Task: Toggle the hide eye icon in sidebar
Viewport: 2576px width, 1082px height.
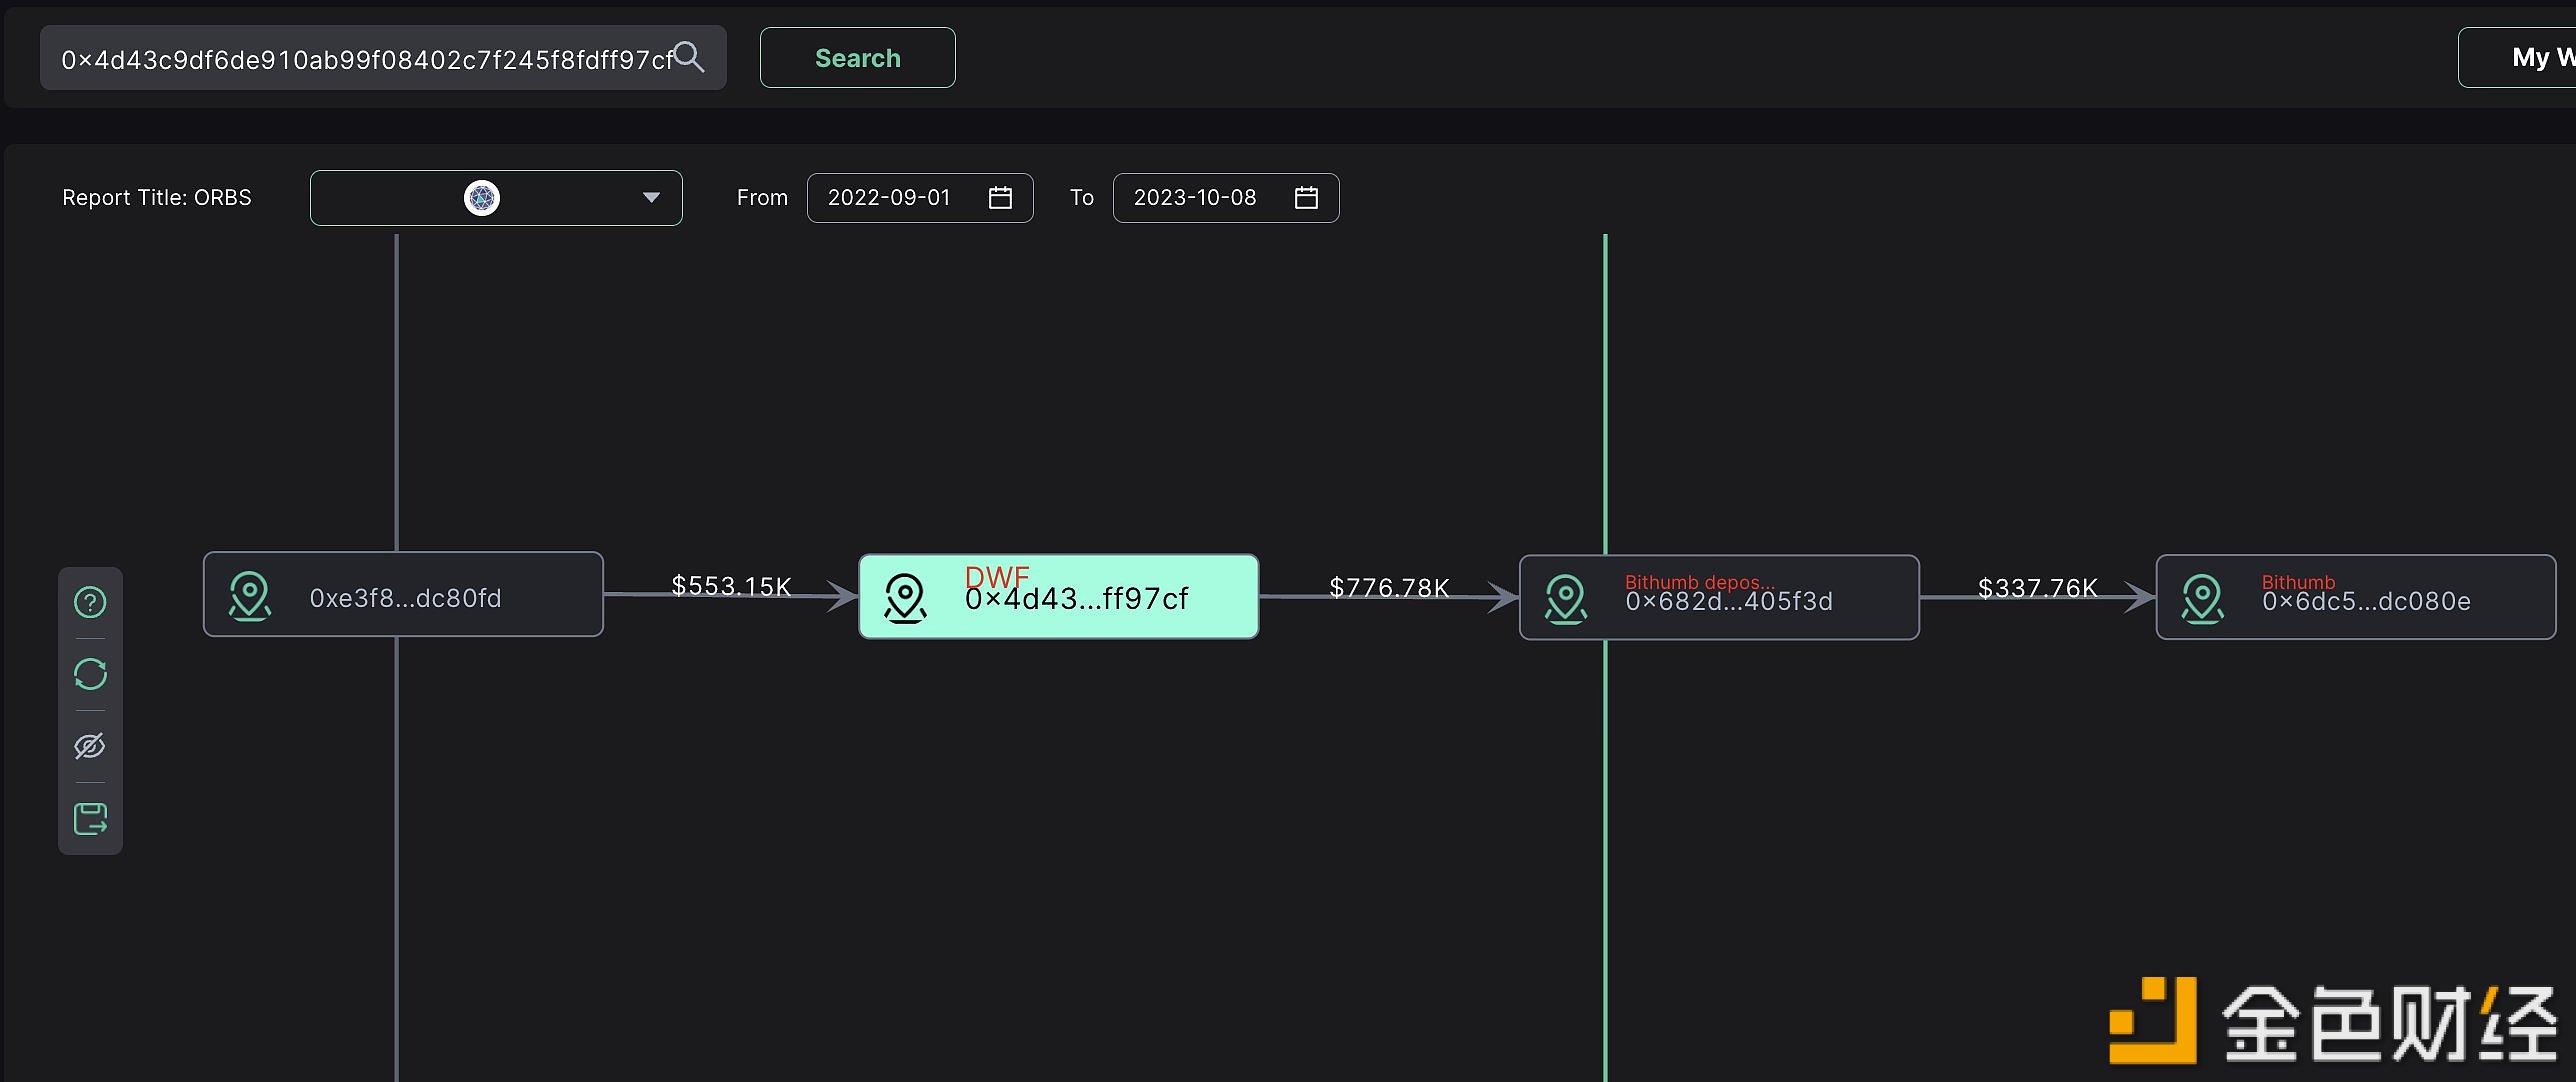Action: [90, 746]
